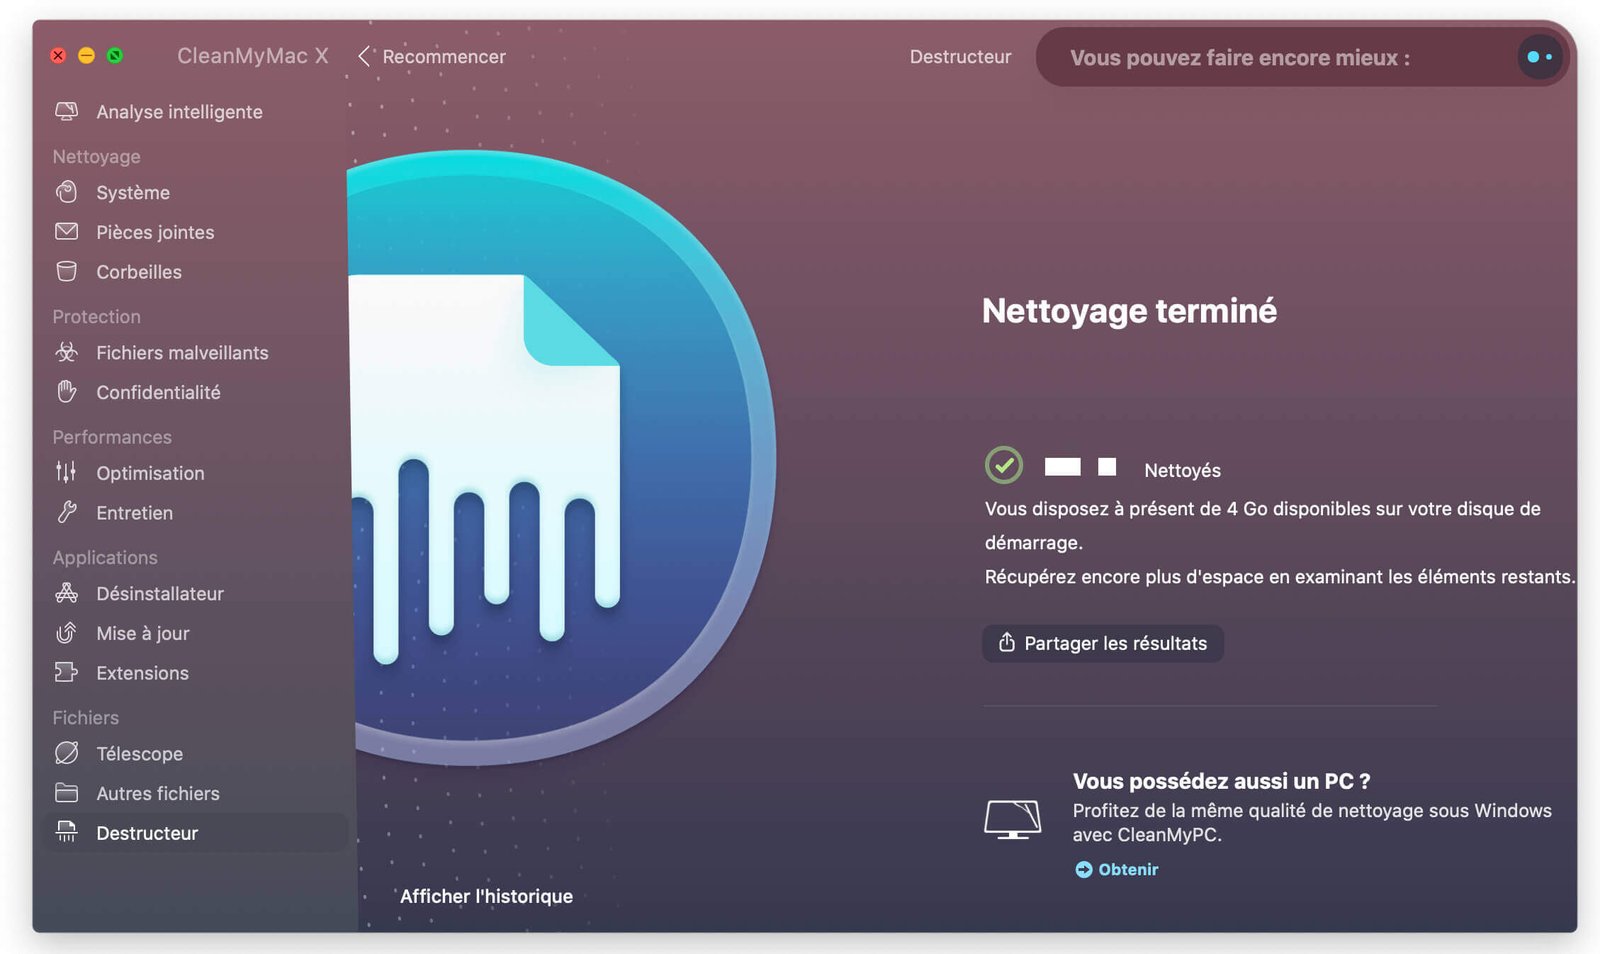The image size is (1600, 954).
Task: Click the Destructeur shredder sidebar icon
Action: pos(66,832)
